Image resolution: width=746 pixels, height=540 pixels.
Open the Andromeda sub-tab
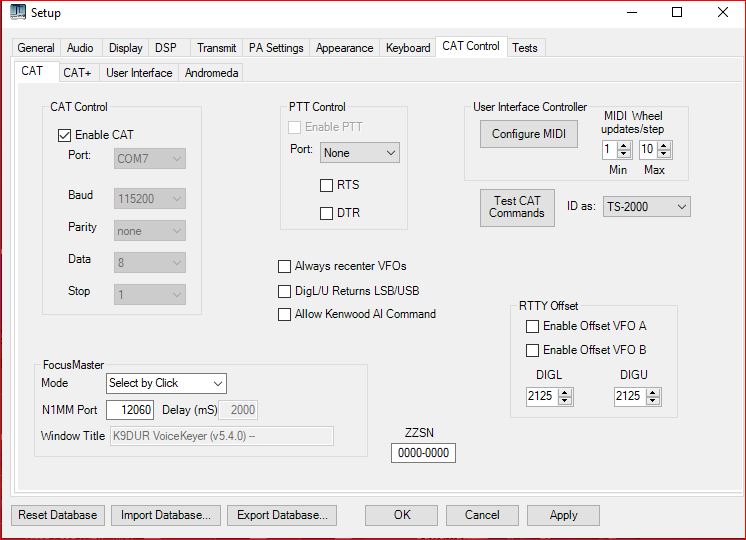(212, 73)
